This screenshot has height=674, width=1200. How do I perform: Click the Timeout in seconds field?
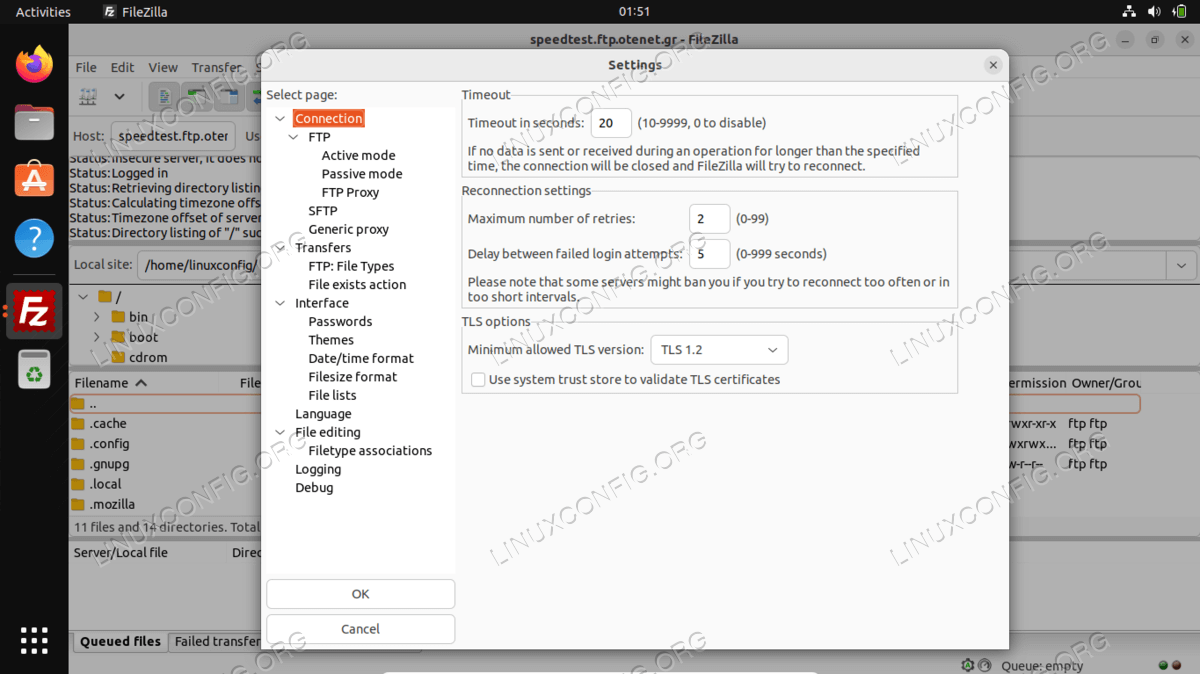611,123
